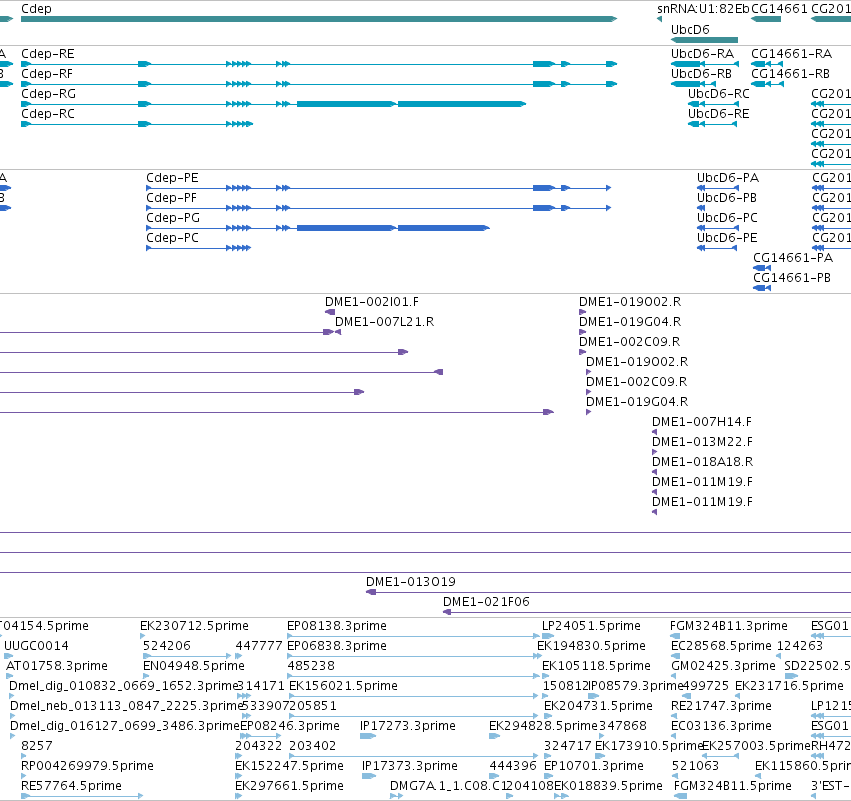Select transcript UbcD6-RA
851x801 pixels.
(x=702, y=54)
